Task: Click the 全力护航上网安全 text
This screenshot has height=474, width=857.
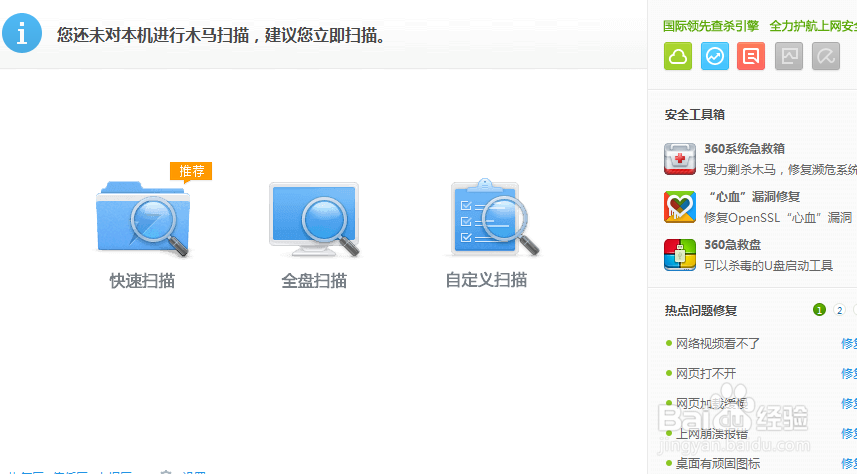Action: (x=813, y=26)
